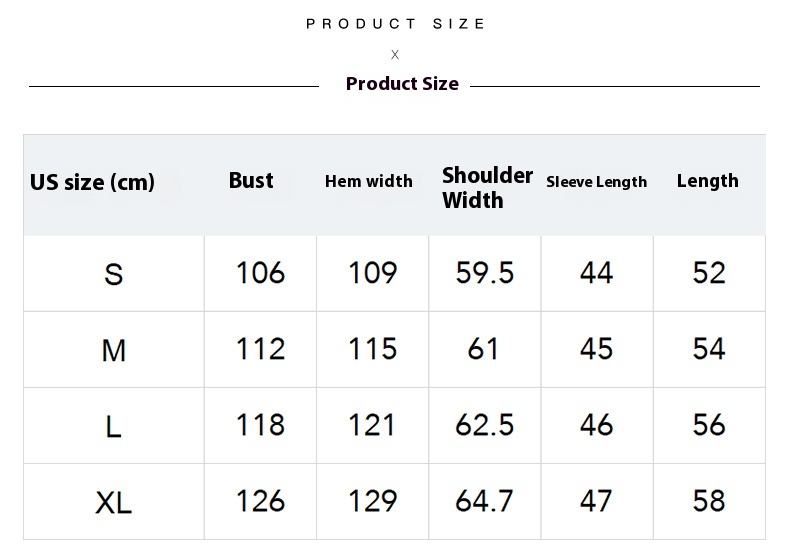This screenshot has width=790, height=556.
Task: Click the length value 58 for XL
Action: [709, 501]
